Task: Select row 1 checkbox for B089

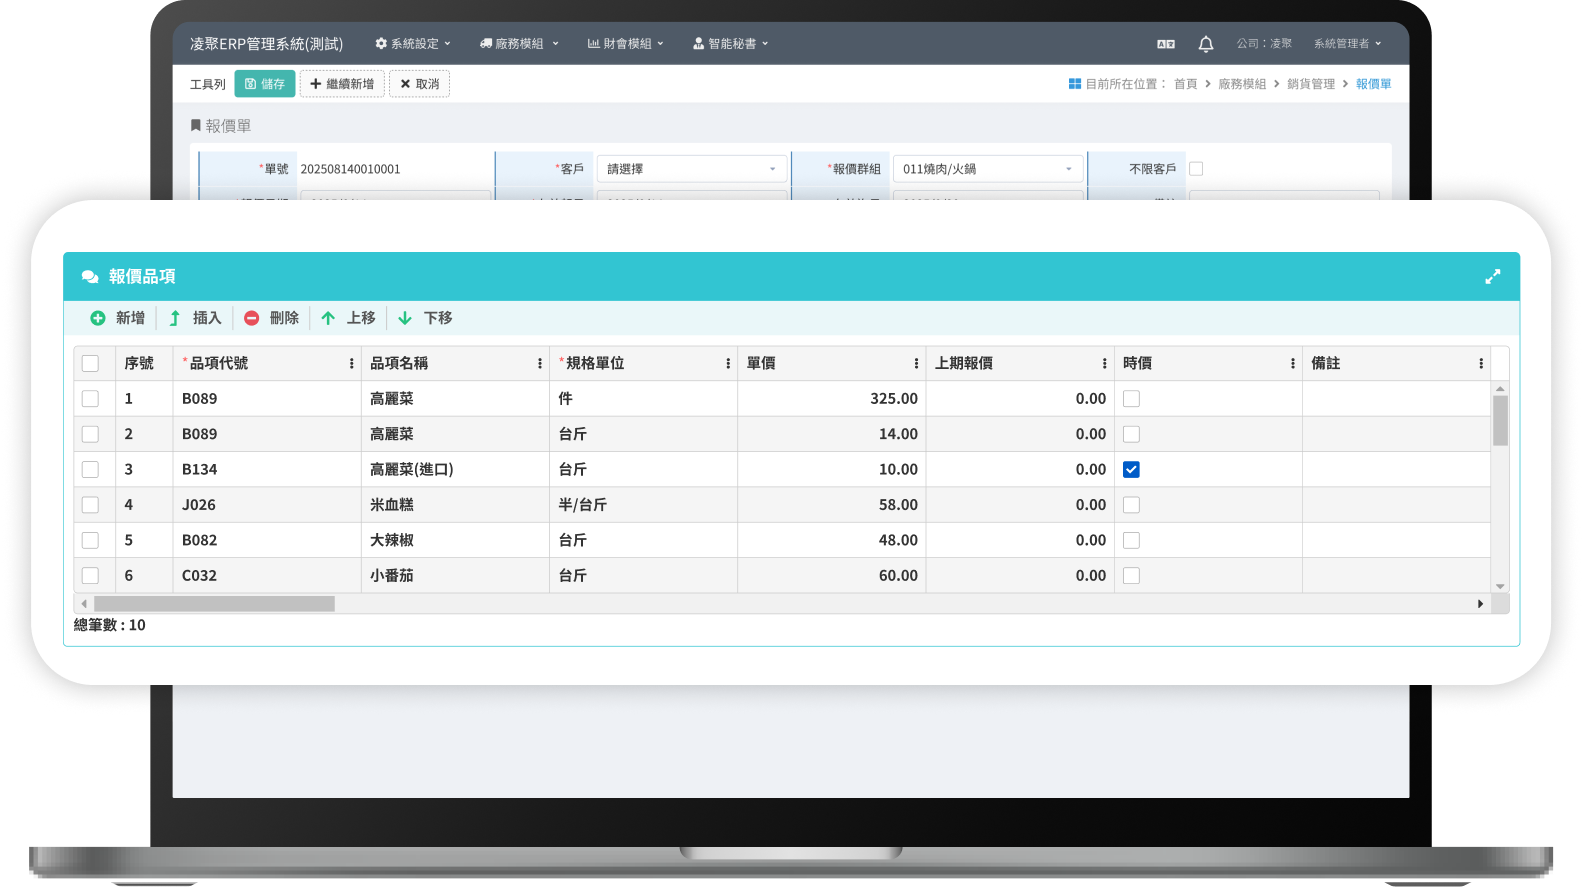Action: (x=90, y=399)
